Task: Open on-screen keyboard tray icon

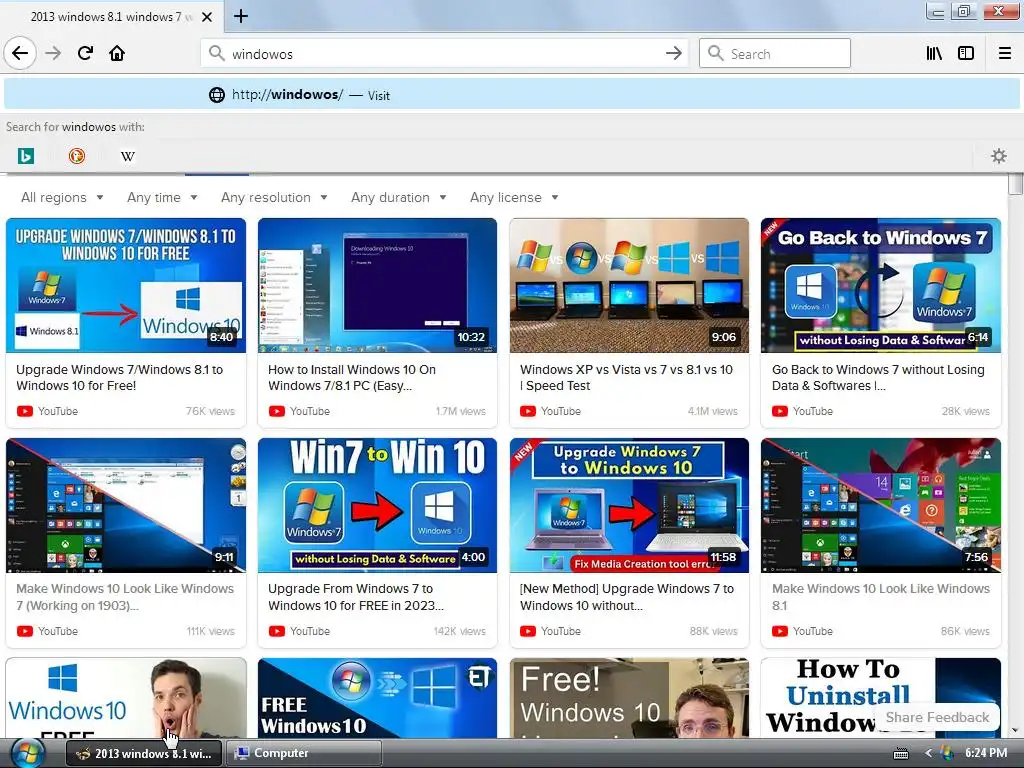Action: [x=901, y=754]
